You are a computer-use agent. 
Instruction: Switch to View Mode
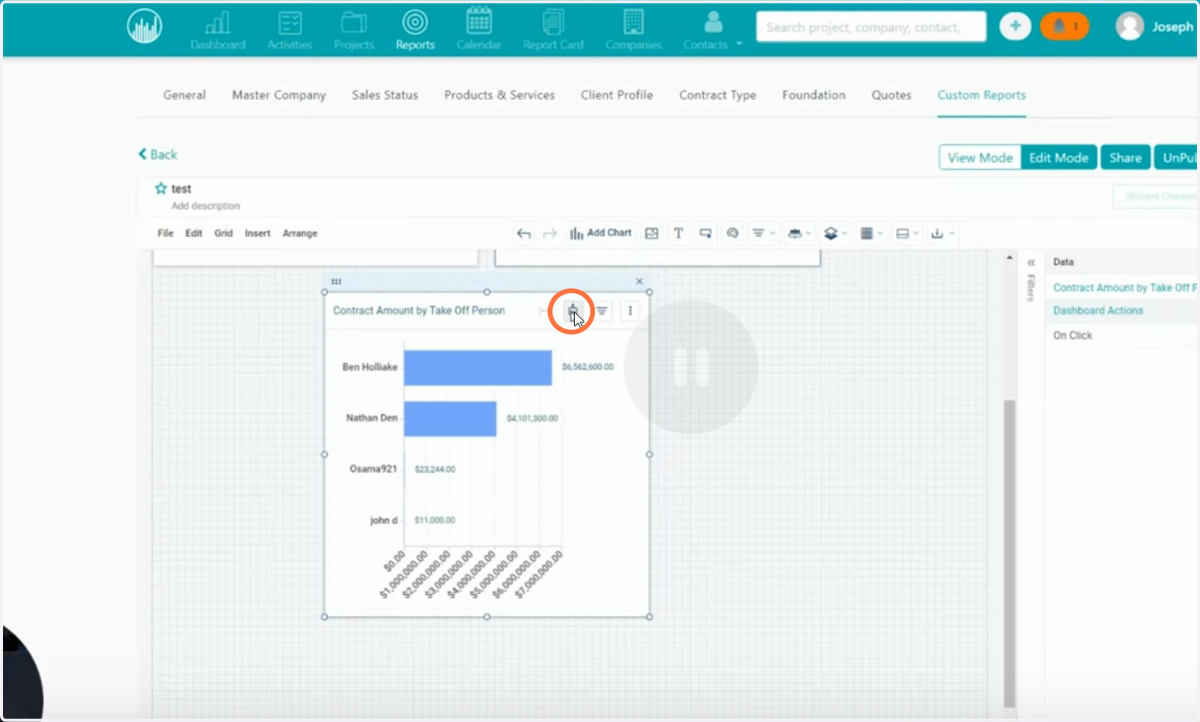point(980,158)
